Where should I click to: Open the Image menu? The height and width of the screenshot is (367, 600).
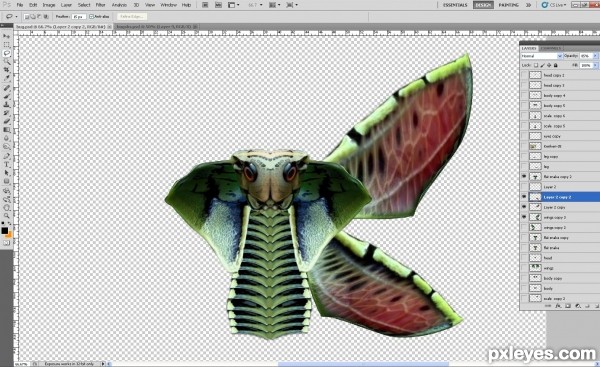click(49, 5)
